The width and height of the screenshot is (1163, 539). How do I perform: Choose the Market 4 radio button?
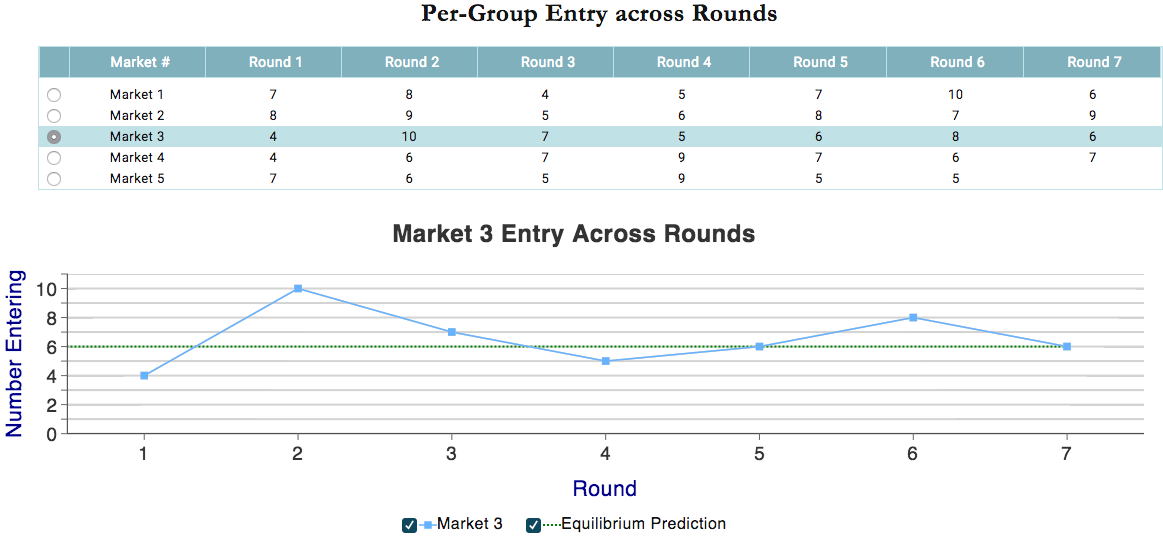54,158
